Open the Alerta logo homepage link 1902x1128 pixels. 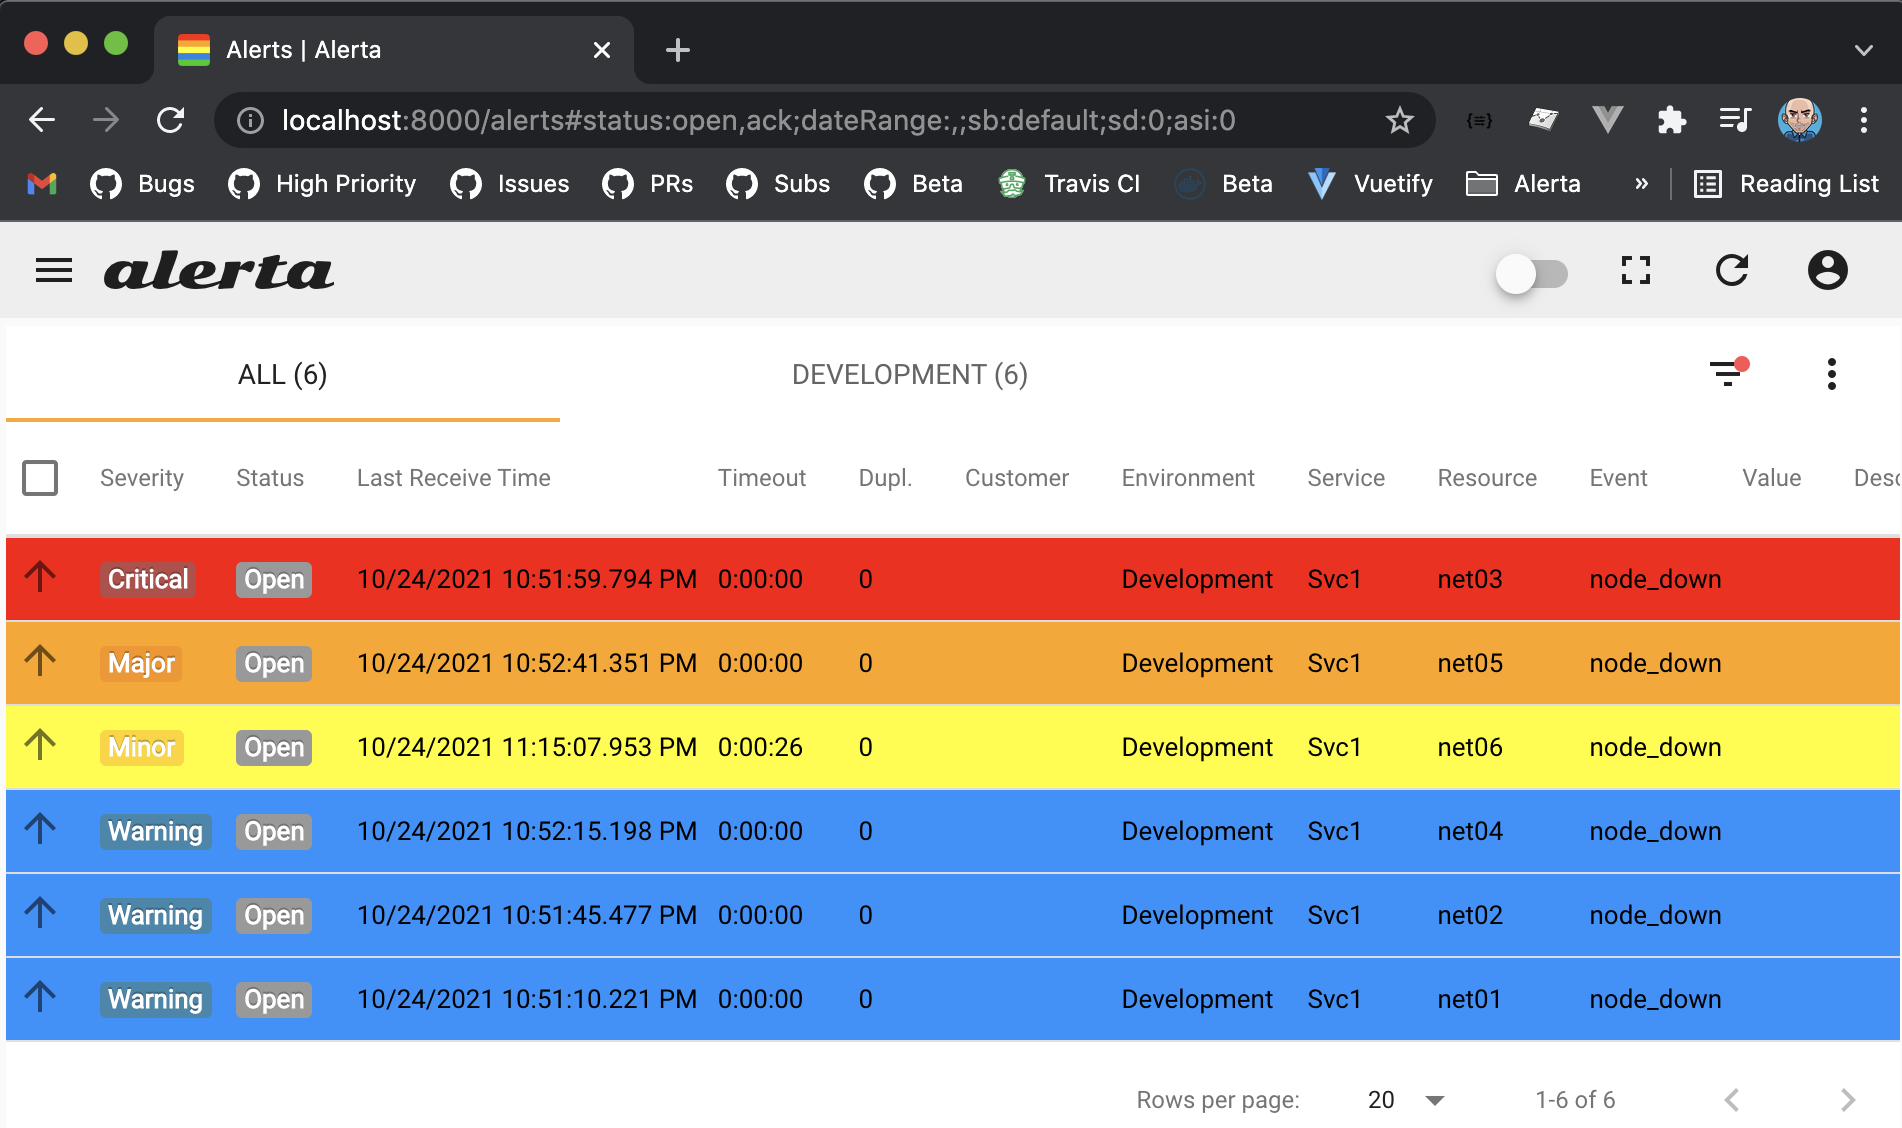219,270
